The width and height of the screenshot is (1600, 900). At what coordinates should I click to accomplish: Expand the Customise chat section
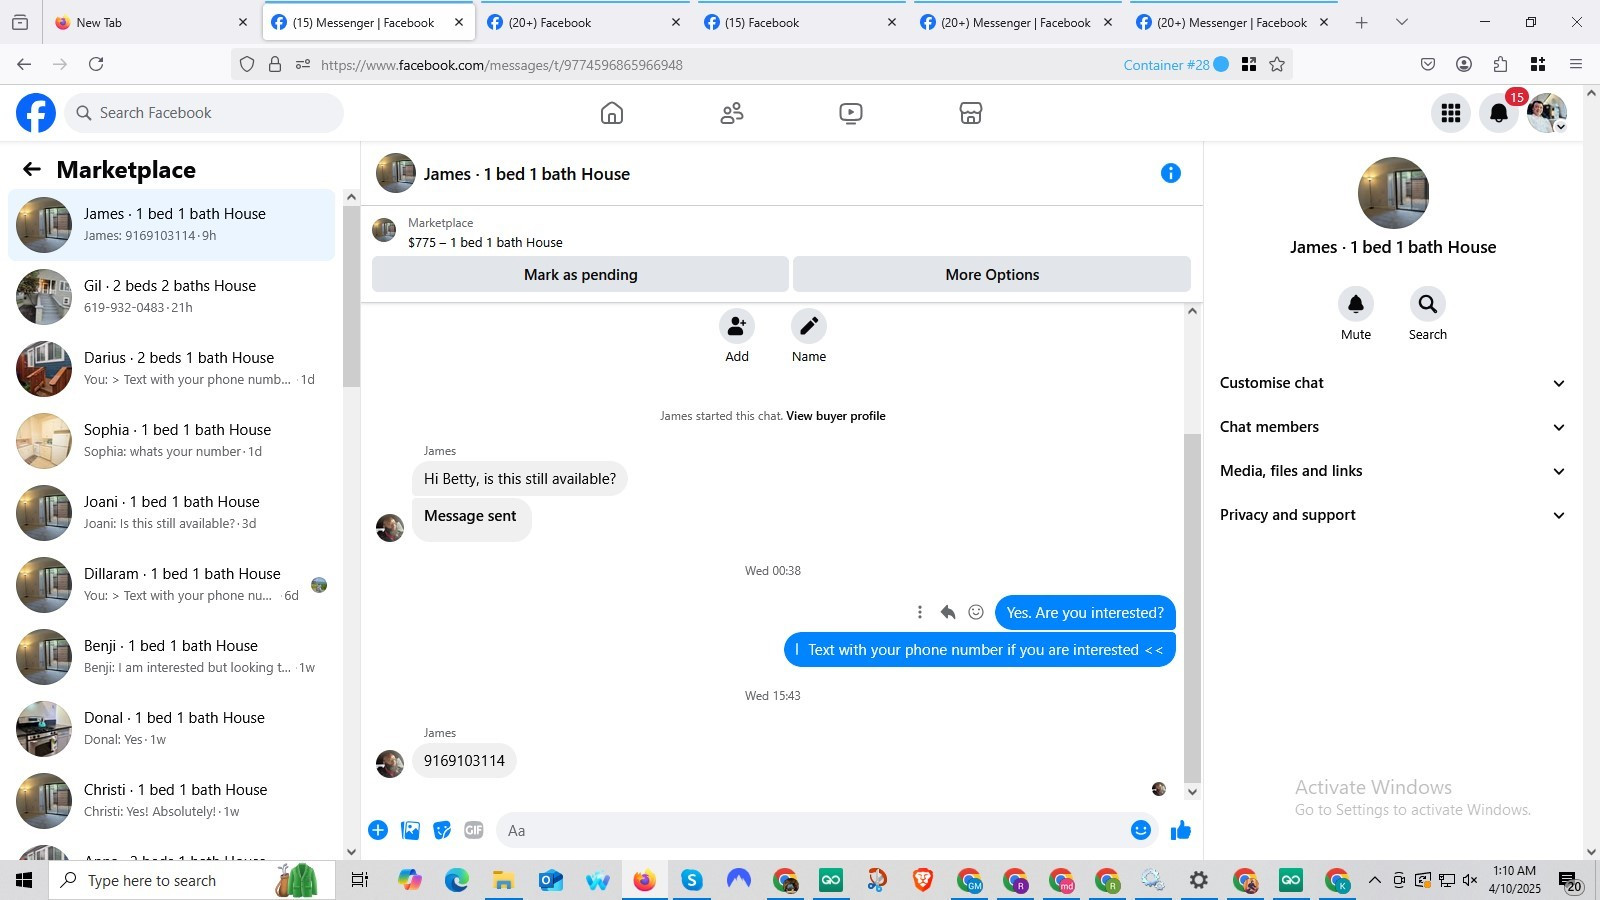tap(1393, 383)
